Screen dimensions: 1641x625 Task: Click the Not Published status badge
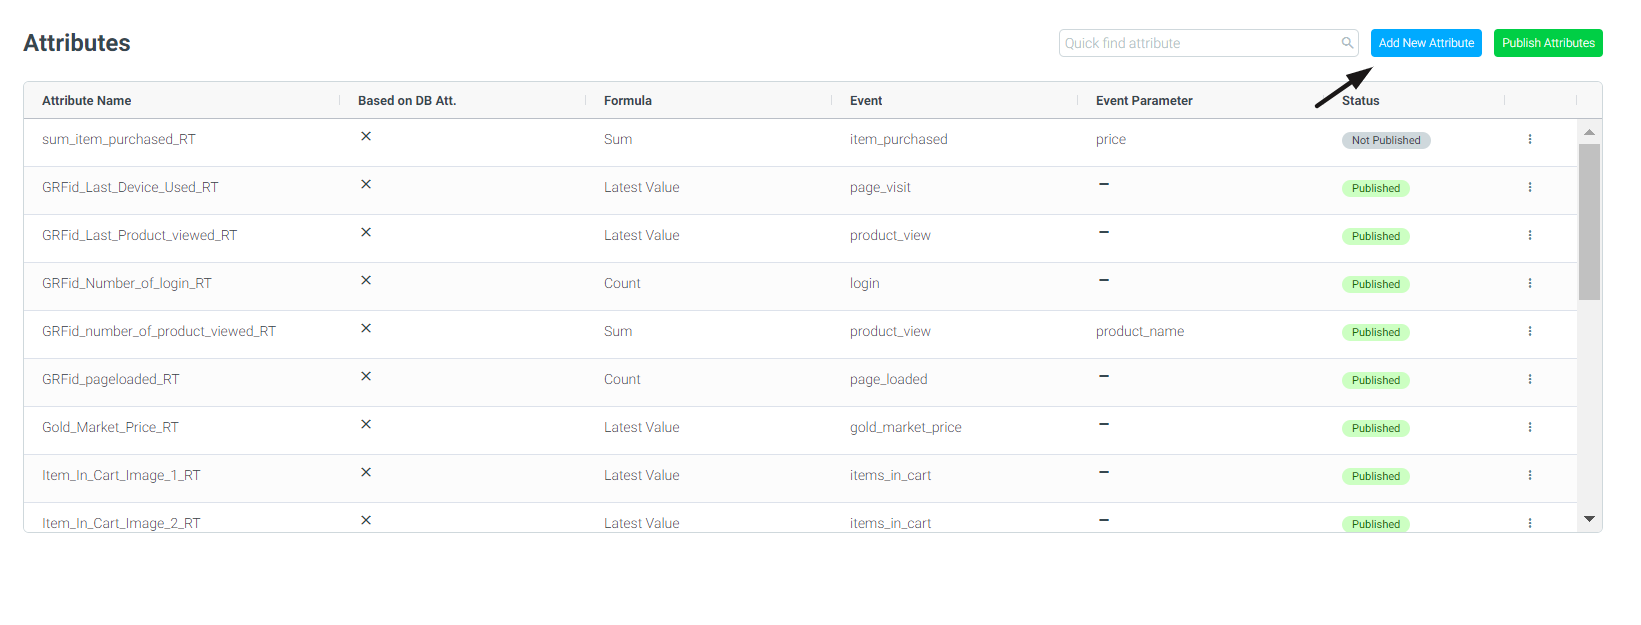pyautogui.click(x=1386, y=140)
